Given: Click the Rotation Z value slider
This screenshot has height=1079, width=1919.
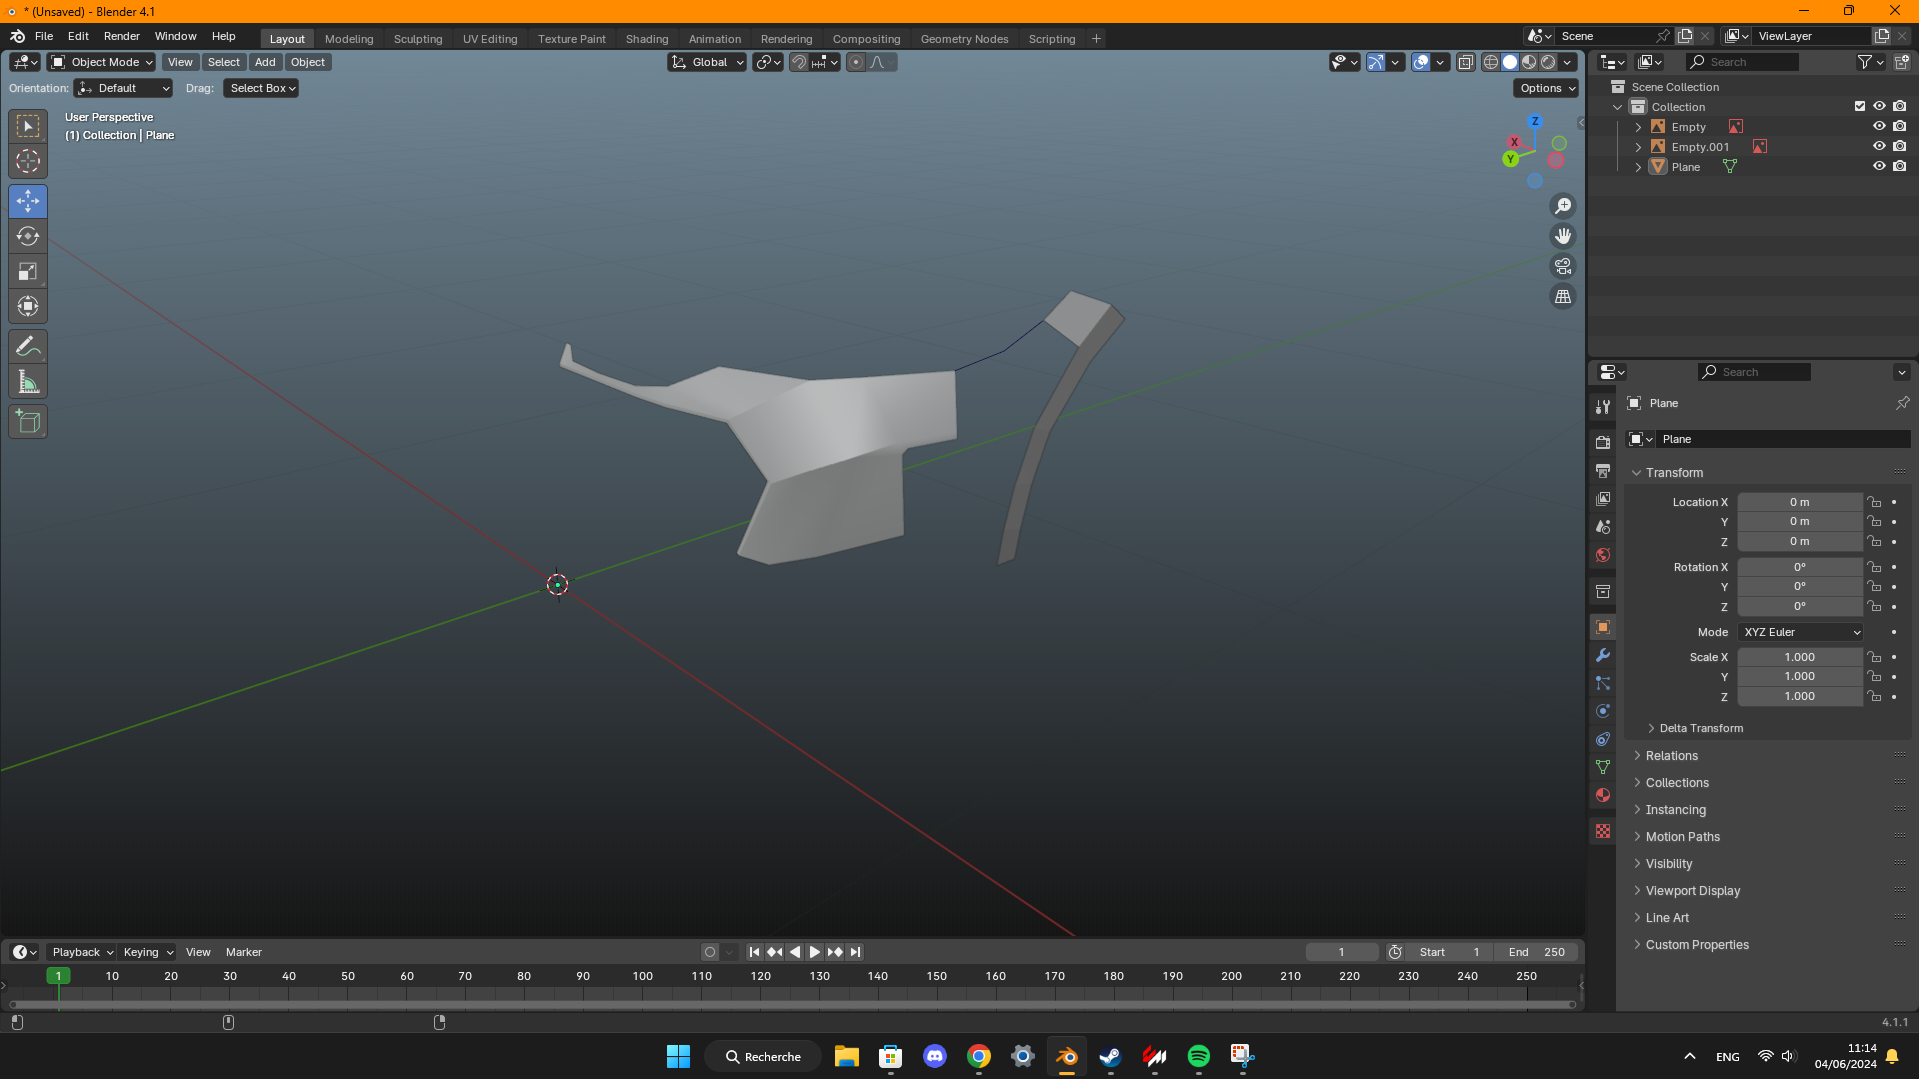Looking at the screenshot, I should coord(1800,607).
